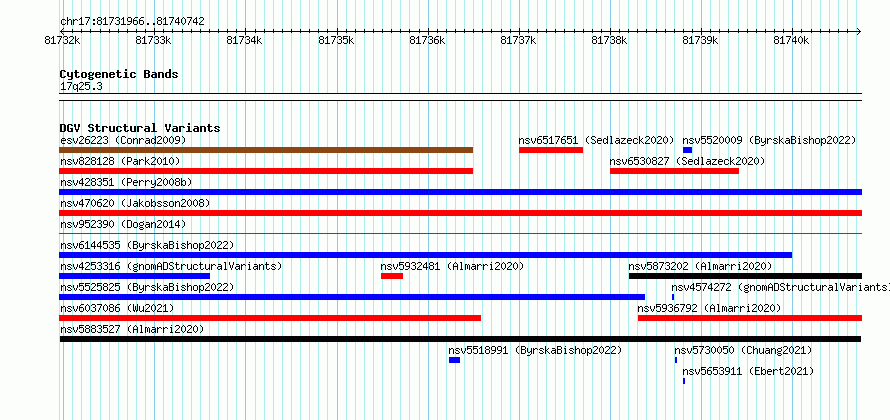Click the red nsv5936792 variant bar

click(x=750, y=318)
